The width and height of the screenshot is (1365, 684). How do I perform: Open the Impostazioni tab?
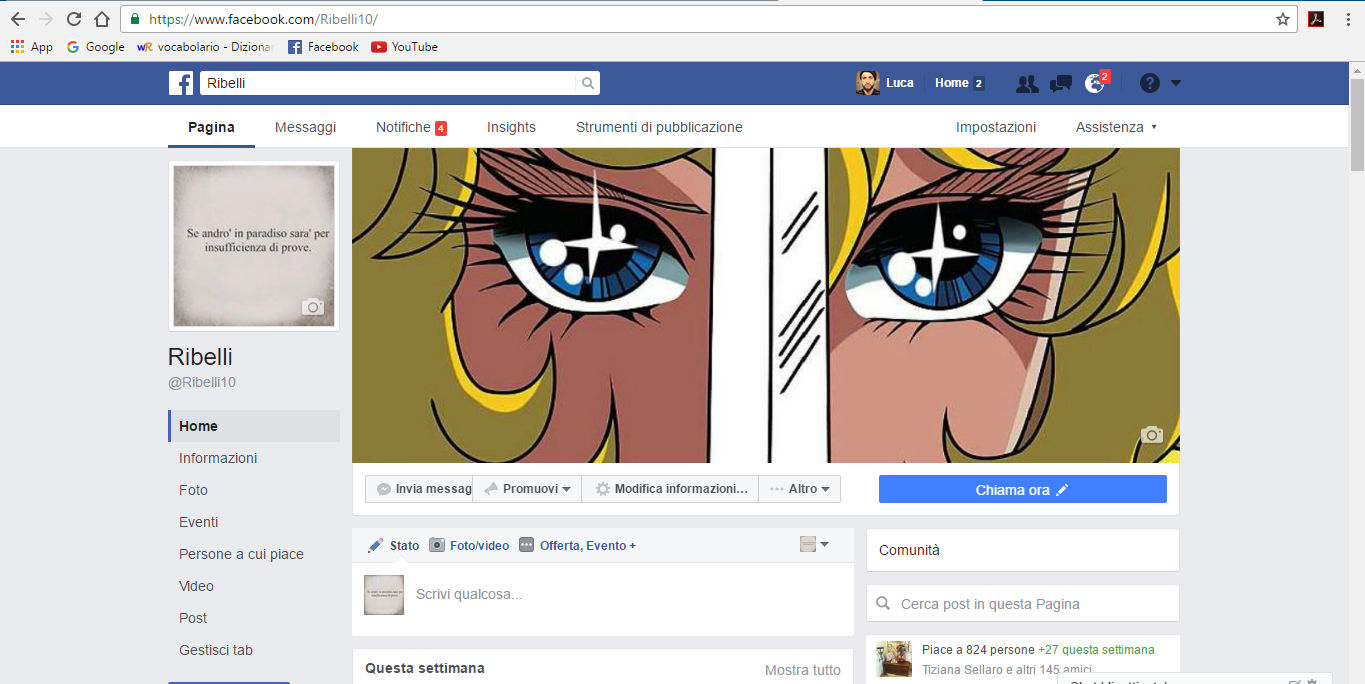[x=996, y=127]
